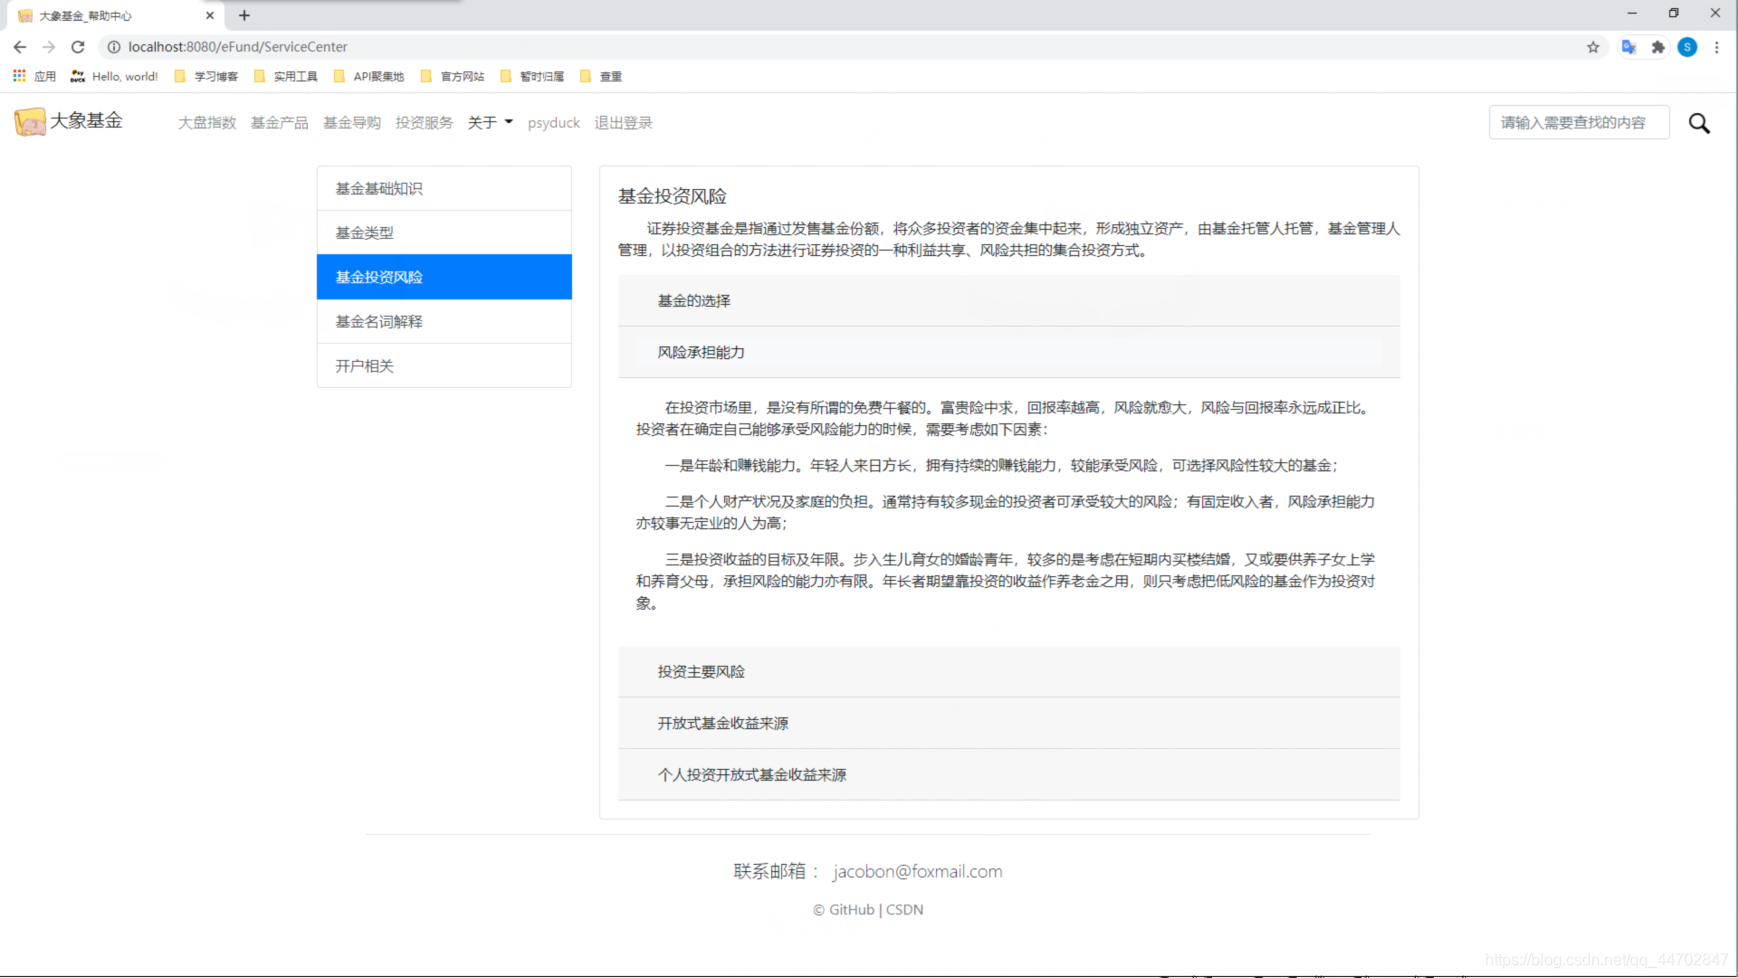Select 基金名词解释 in the sidebar
The height and width of the screenshot is (978, 1738).
pos(444,321)
